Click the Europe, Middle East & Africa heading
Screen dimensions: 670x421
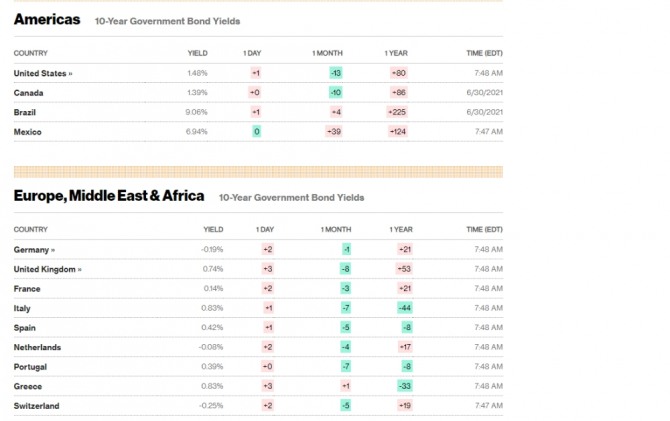[109, 196]
